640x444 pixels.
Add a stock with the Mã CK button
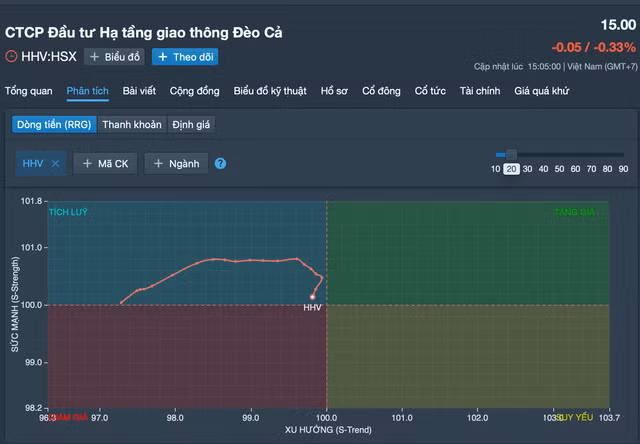tap(105, 164)
